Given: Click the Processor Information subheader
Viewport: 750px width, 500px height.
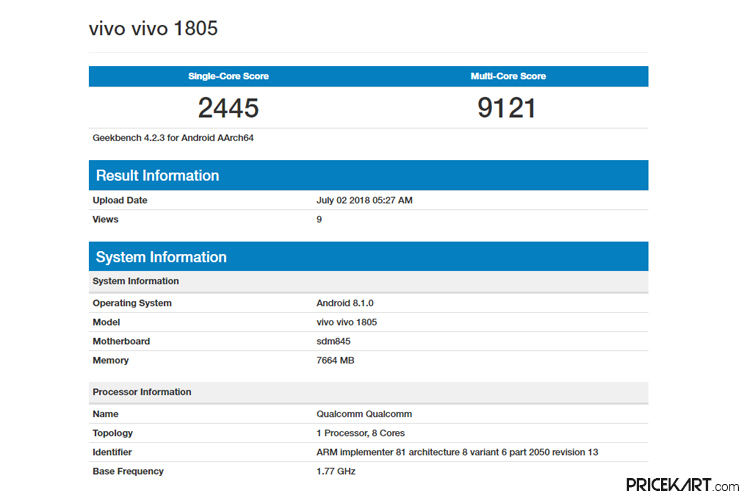Looking at the screenshot, I should [x=368, y=392].
